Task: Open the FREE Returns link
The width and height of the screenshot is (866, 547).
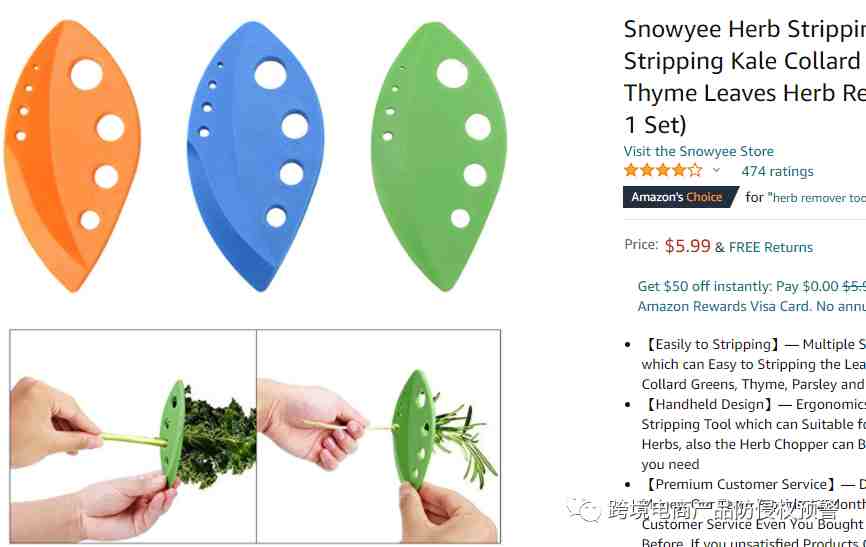Action: tap(770, 247)
